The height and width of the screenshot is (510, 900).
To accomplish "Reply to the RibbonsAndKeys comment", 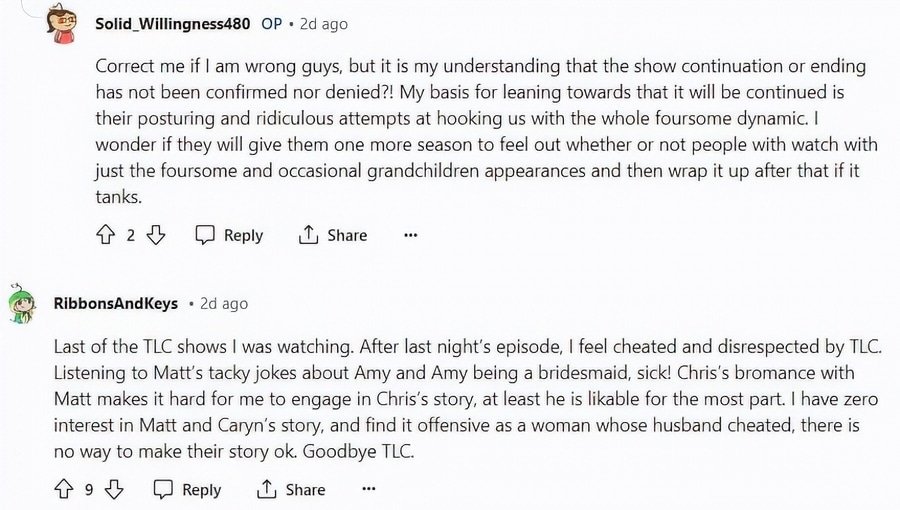I will 188,489.
